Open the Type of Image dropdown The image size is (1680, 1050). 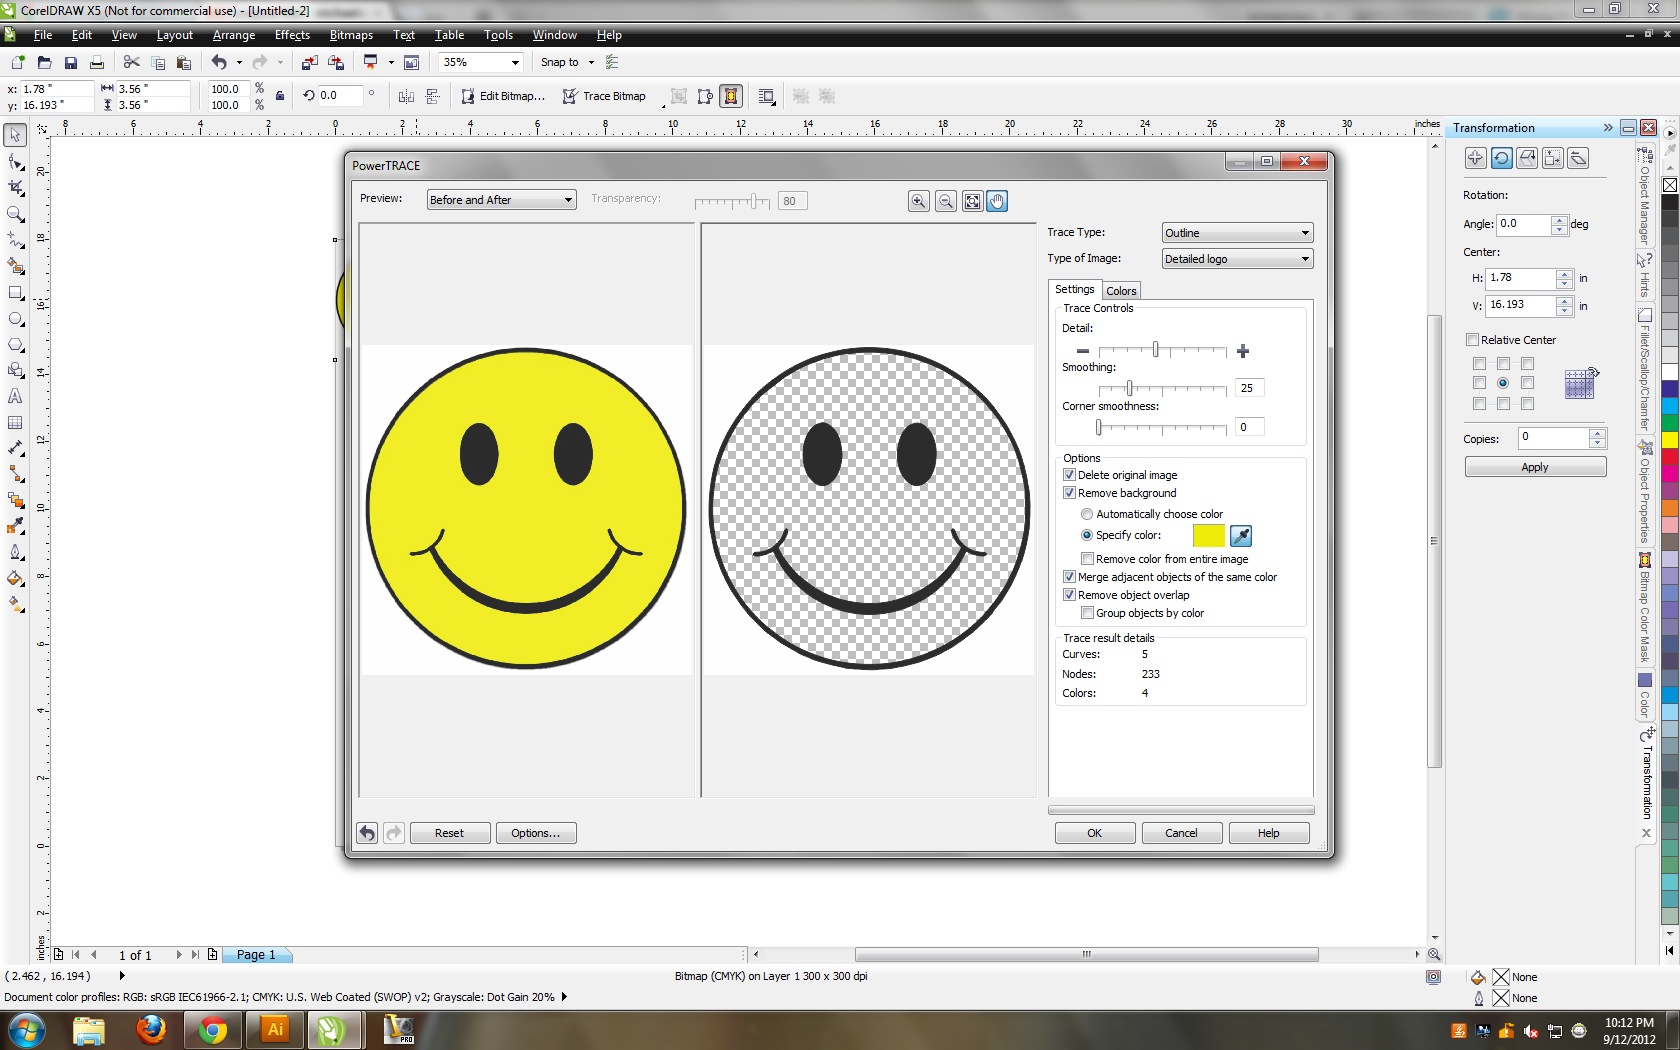tap(1237, 259)
